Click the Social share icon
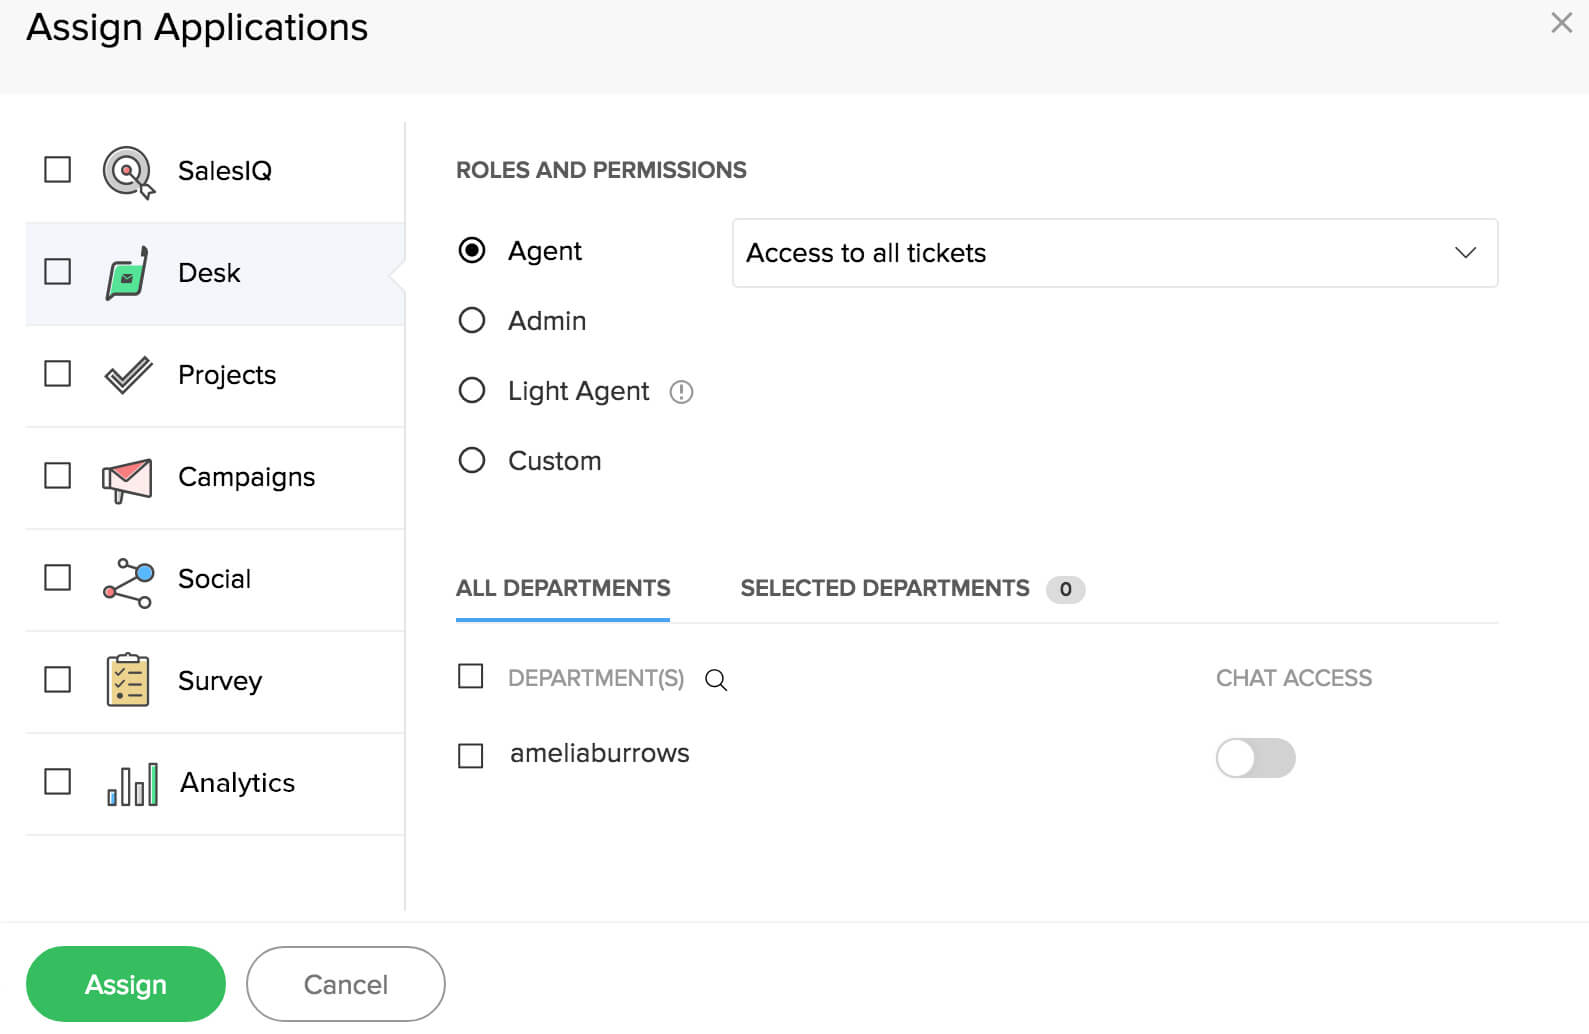1589x1034 pixels. (128, 583)
